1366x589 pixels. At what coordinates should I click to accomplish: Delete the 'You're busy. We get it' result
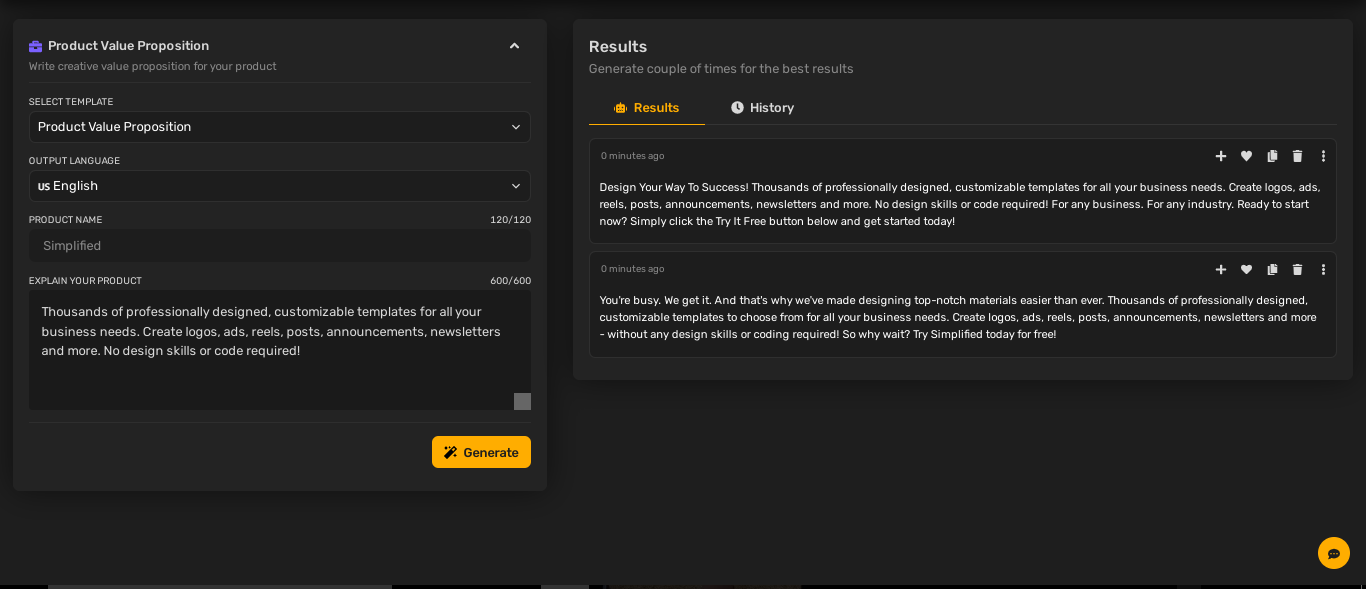point(1298,269)
